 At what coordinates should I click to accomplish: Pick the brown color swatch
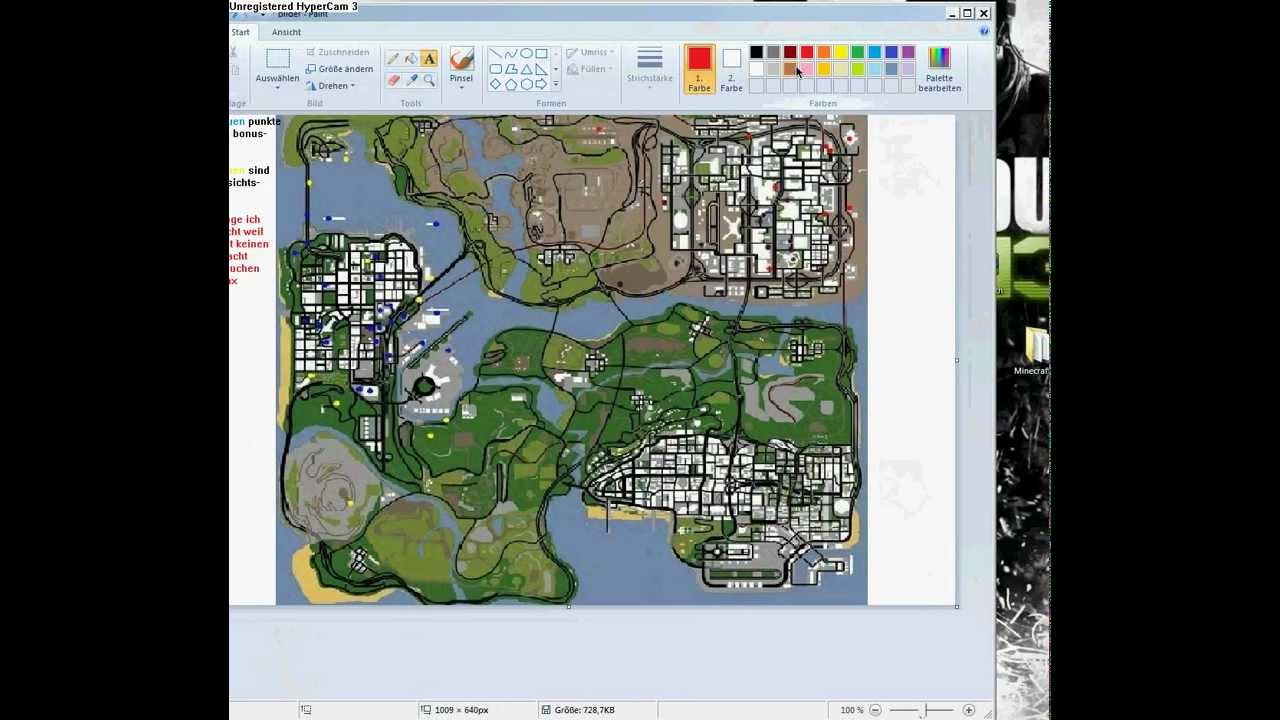(790, 69)
